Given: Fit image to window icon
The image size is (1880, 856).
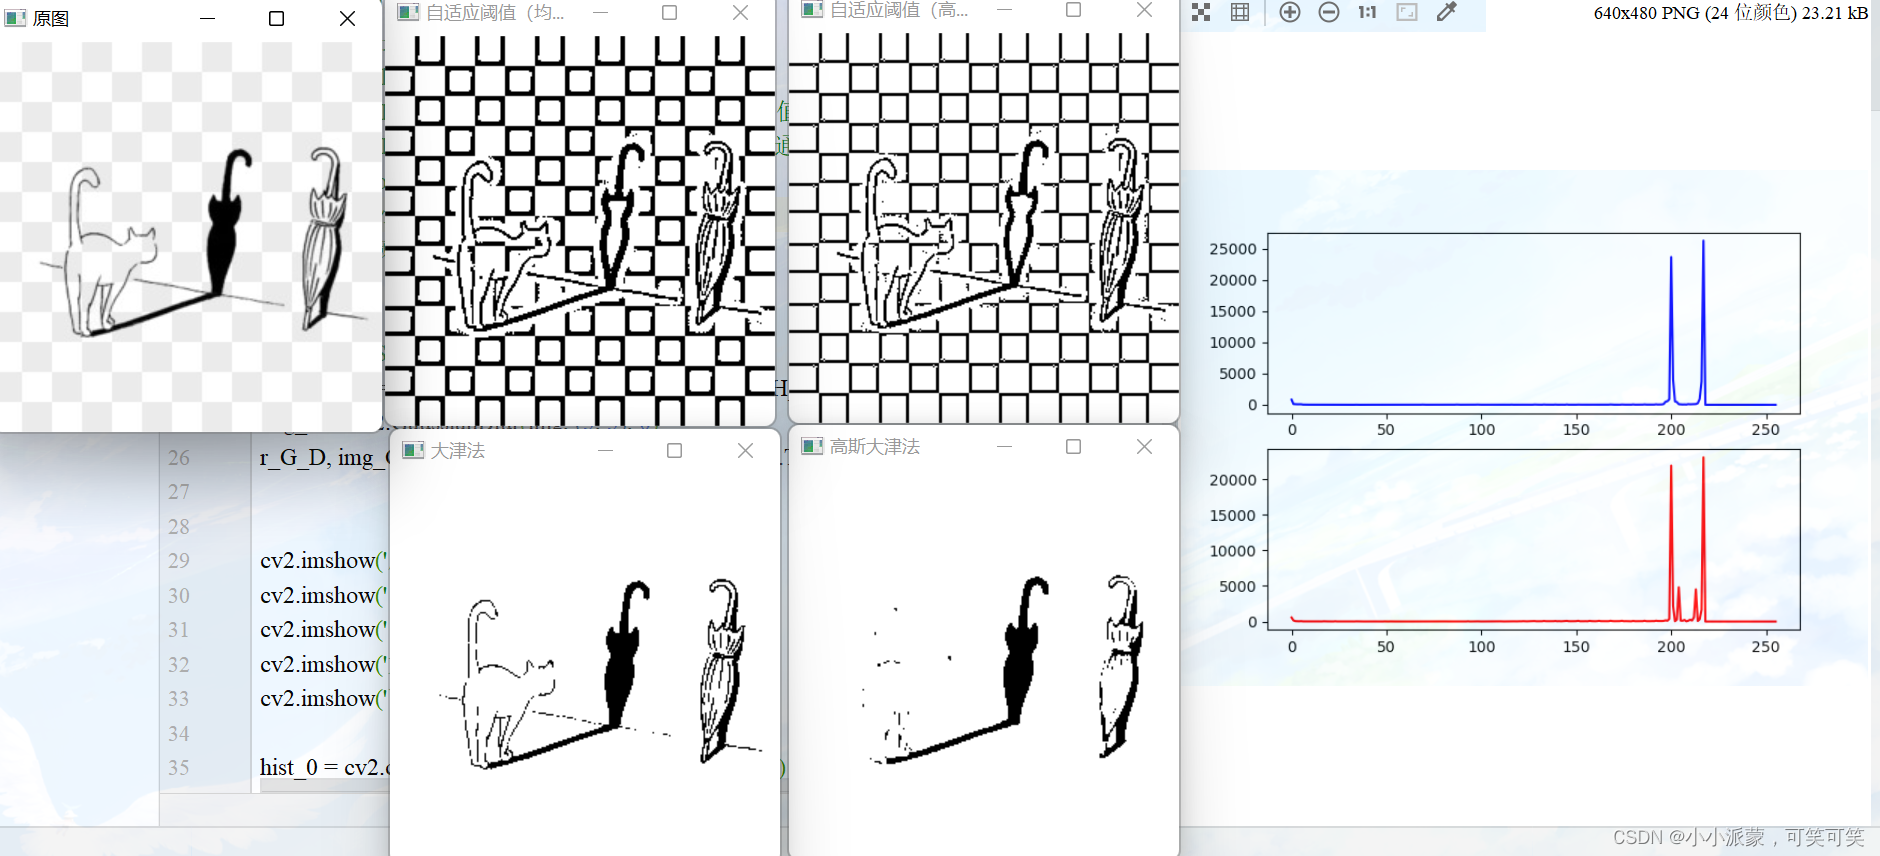Looking at the screenshot, I should pos(1407,12).
